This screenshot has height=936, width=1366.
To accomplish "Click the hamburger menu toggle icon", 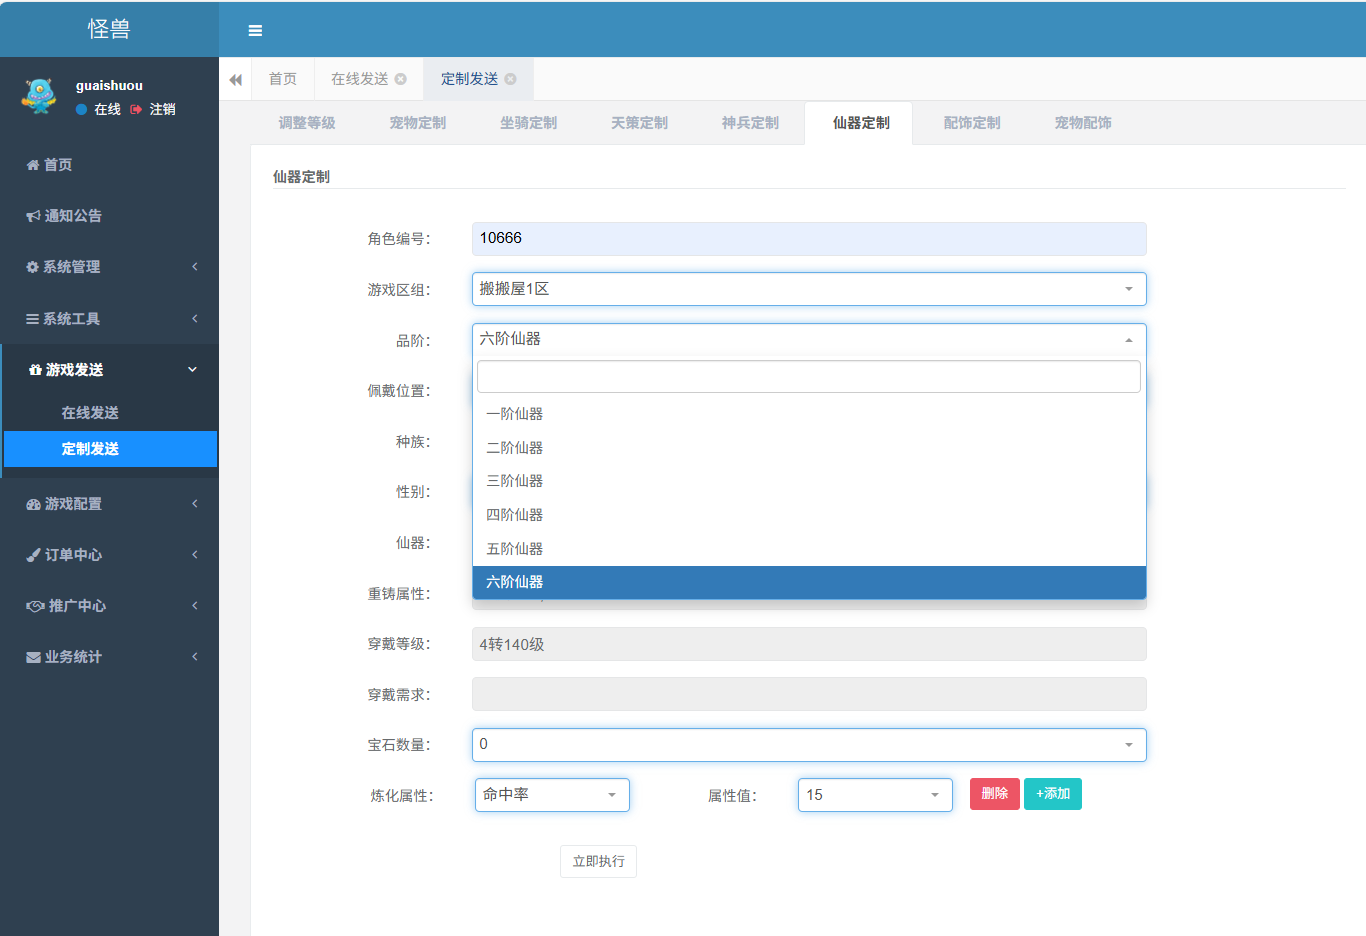I will (255, 31).
